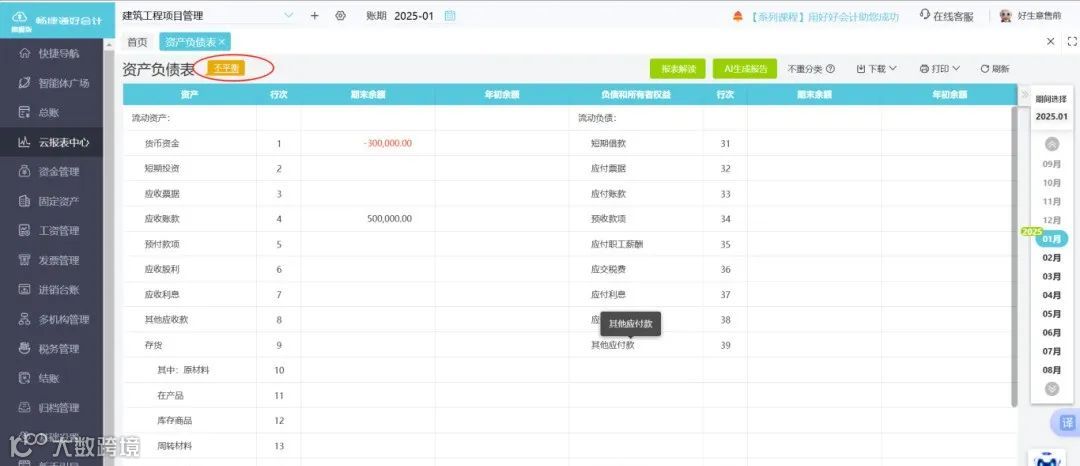Switch to the 首页 tab
The width and height of the screenshot is (1080, 466).
point(137,42)
